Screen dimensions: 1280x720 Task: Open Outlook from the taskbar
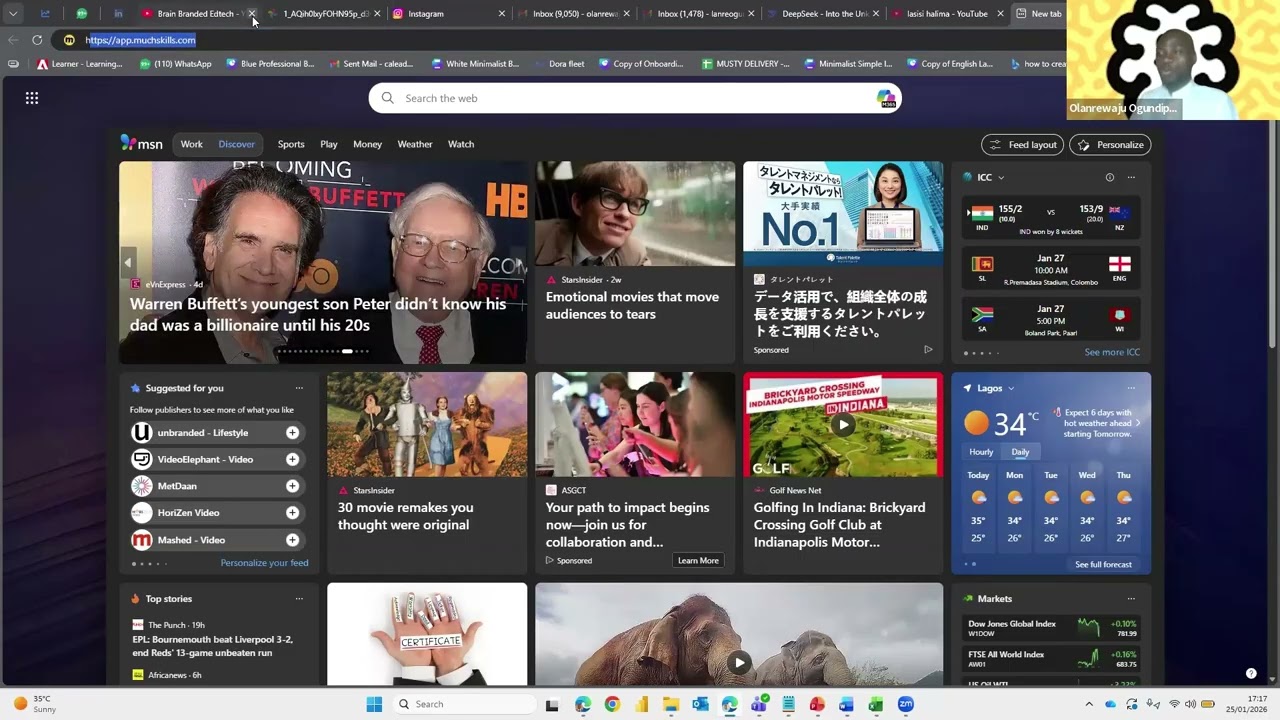(700, 704)
